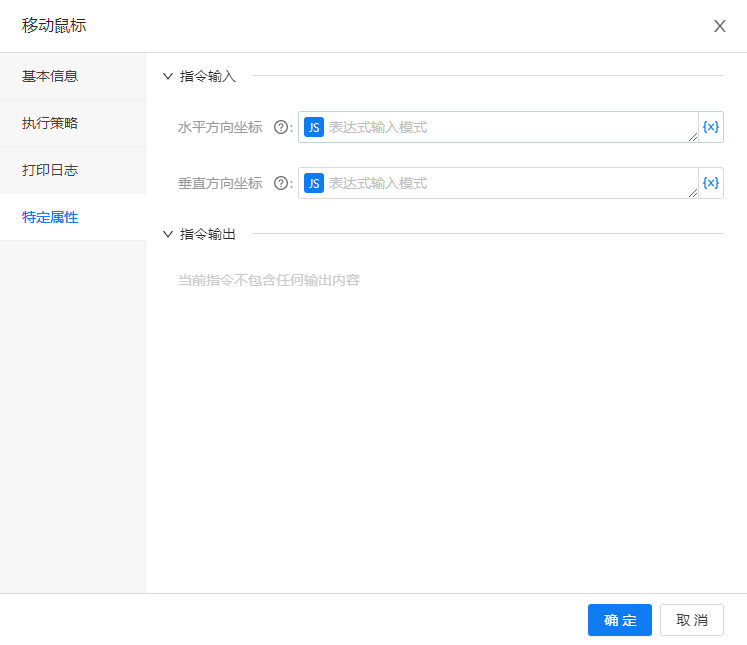The height and width of the screenshot is (645, 747).
Task: Click the 水平方向坐标 field label
Action: click(x=220, y=127)
